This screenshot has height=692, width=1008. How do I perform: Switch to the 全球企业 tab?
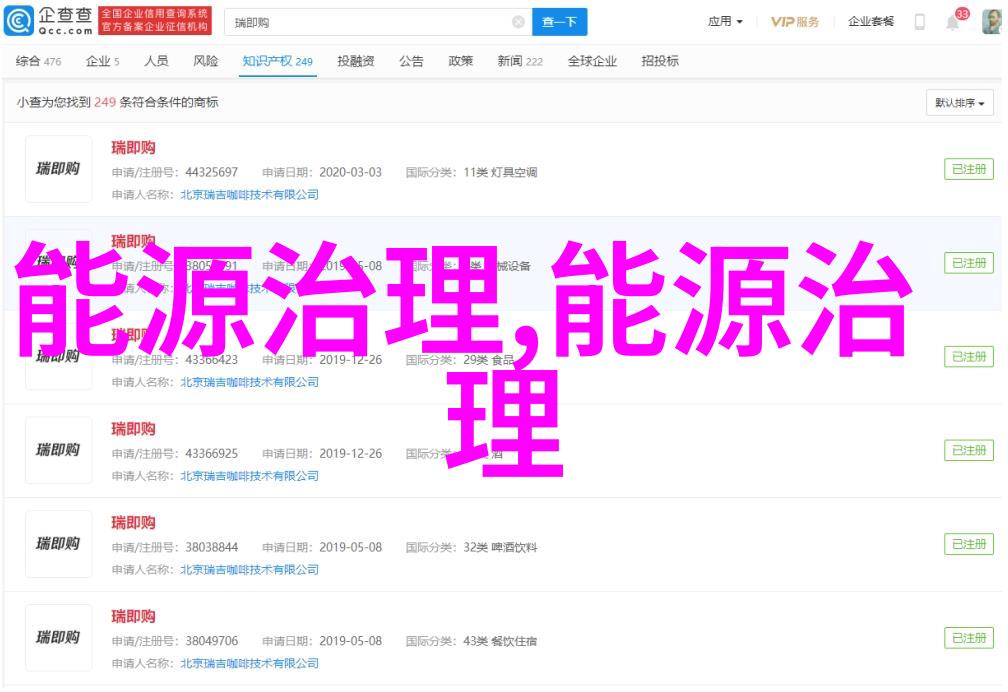click(x=592, y=61)
